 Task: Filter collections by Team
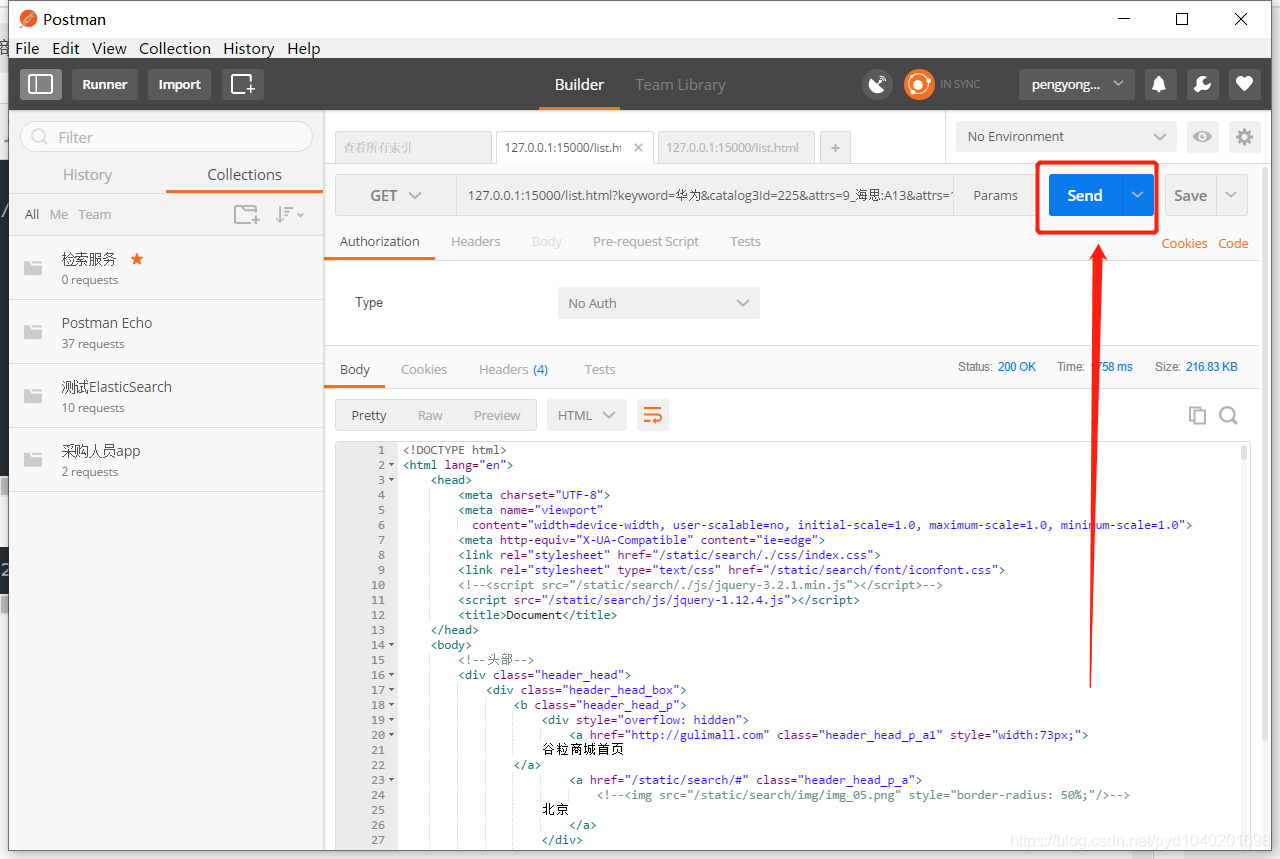(95, 214)
